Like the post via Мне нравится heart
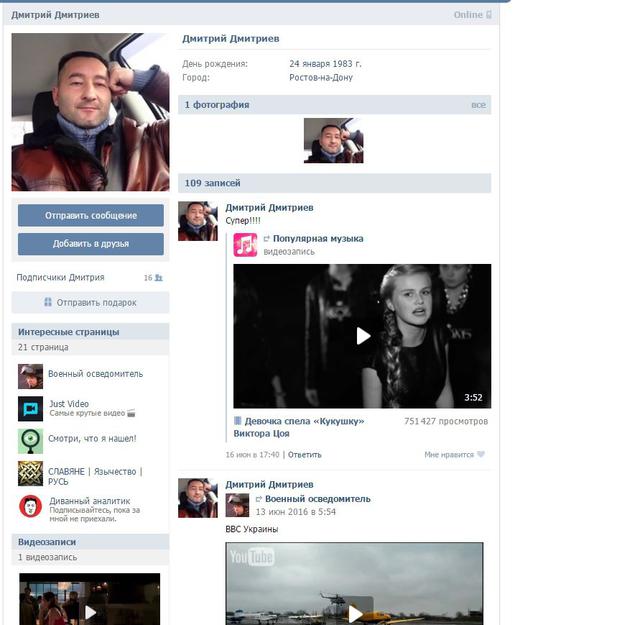640x625 pixels. (480, 454)
